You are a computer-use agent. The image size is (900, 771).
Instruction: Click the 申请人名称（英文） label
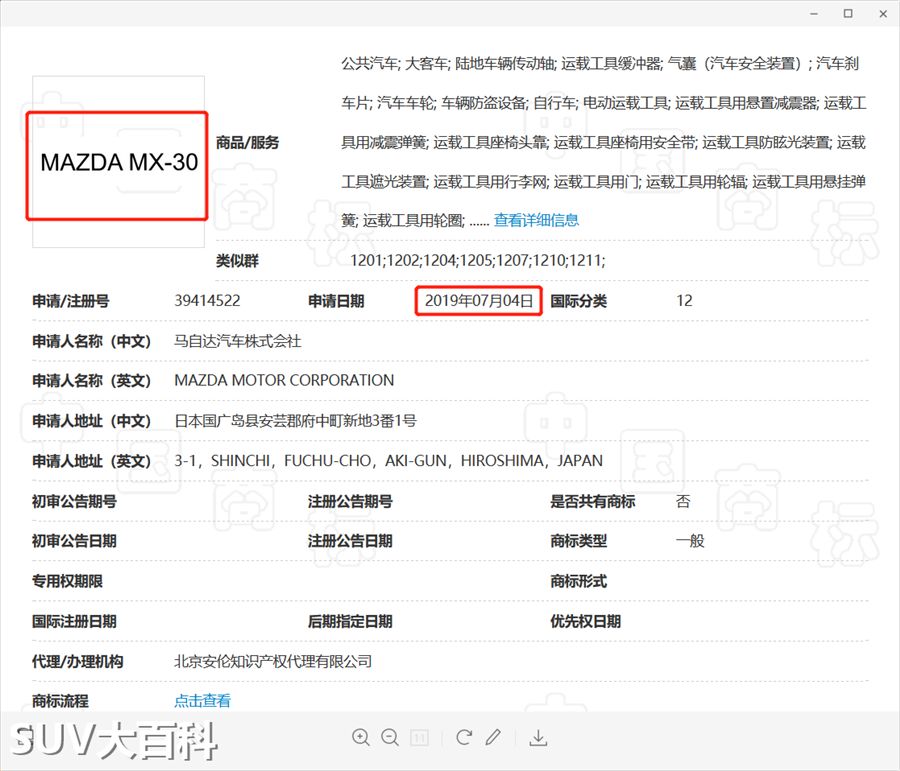pos(91,380)
